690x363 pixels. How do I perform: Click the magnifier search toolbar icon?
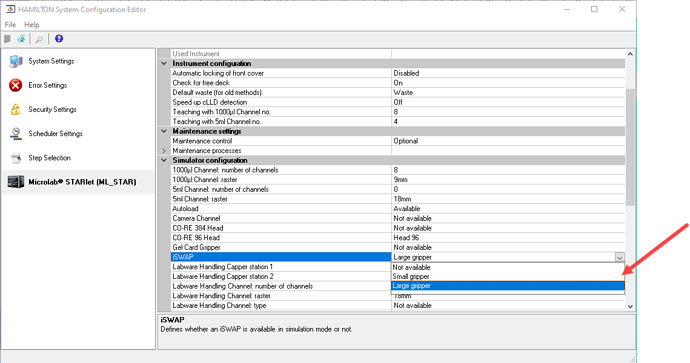coord(39,39)
